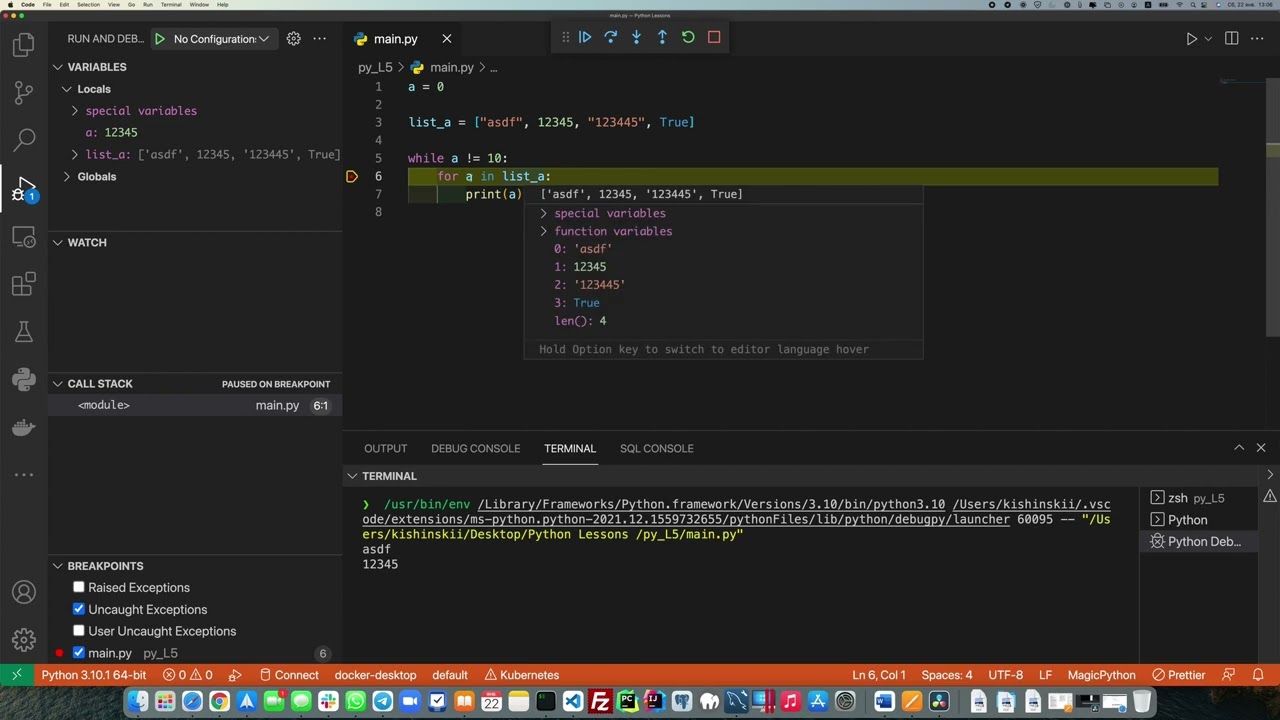Open notifications bell in status bar
Viewport: 1280px width, 720px height.
tap(1258, 675)
